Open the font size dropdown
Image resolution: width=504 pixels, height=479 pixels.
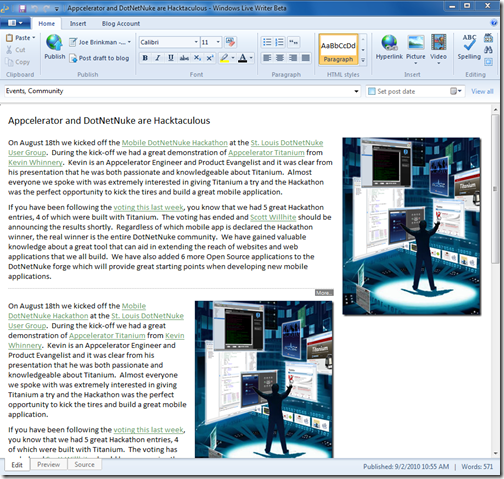pyautogui.click(x=211, y=42)
